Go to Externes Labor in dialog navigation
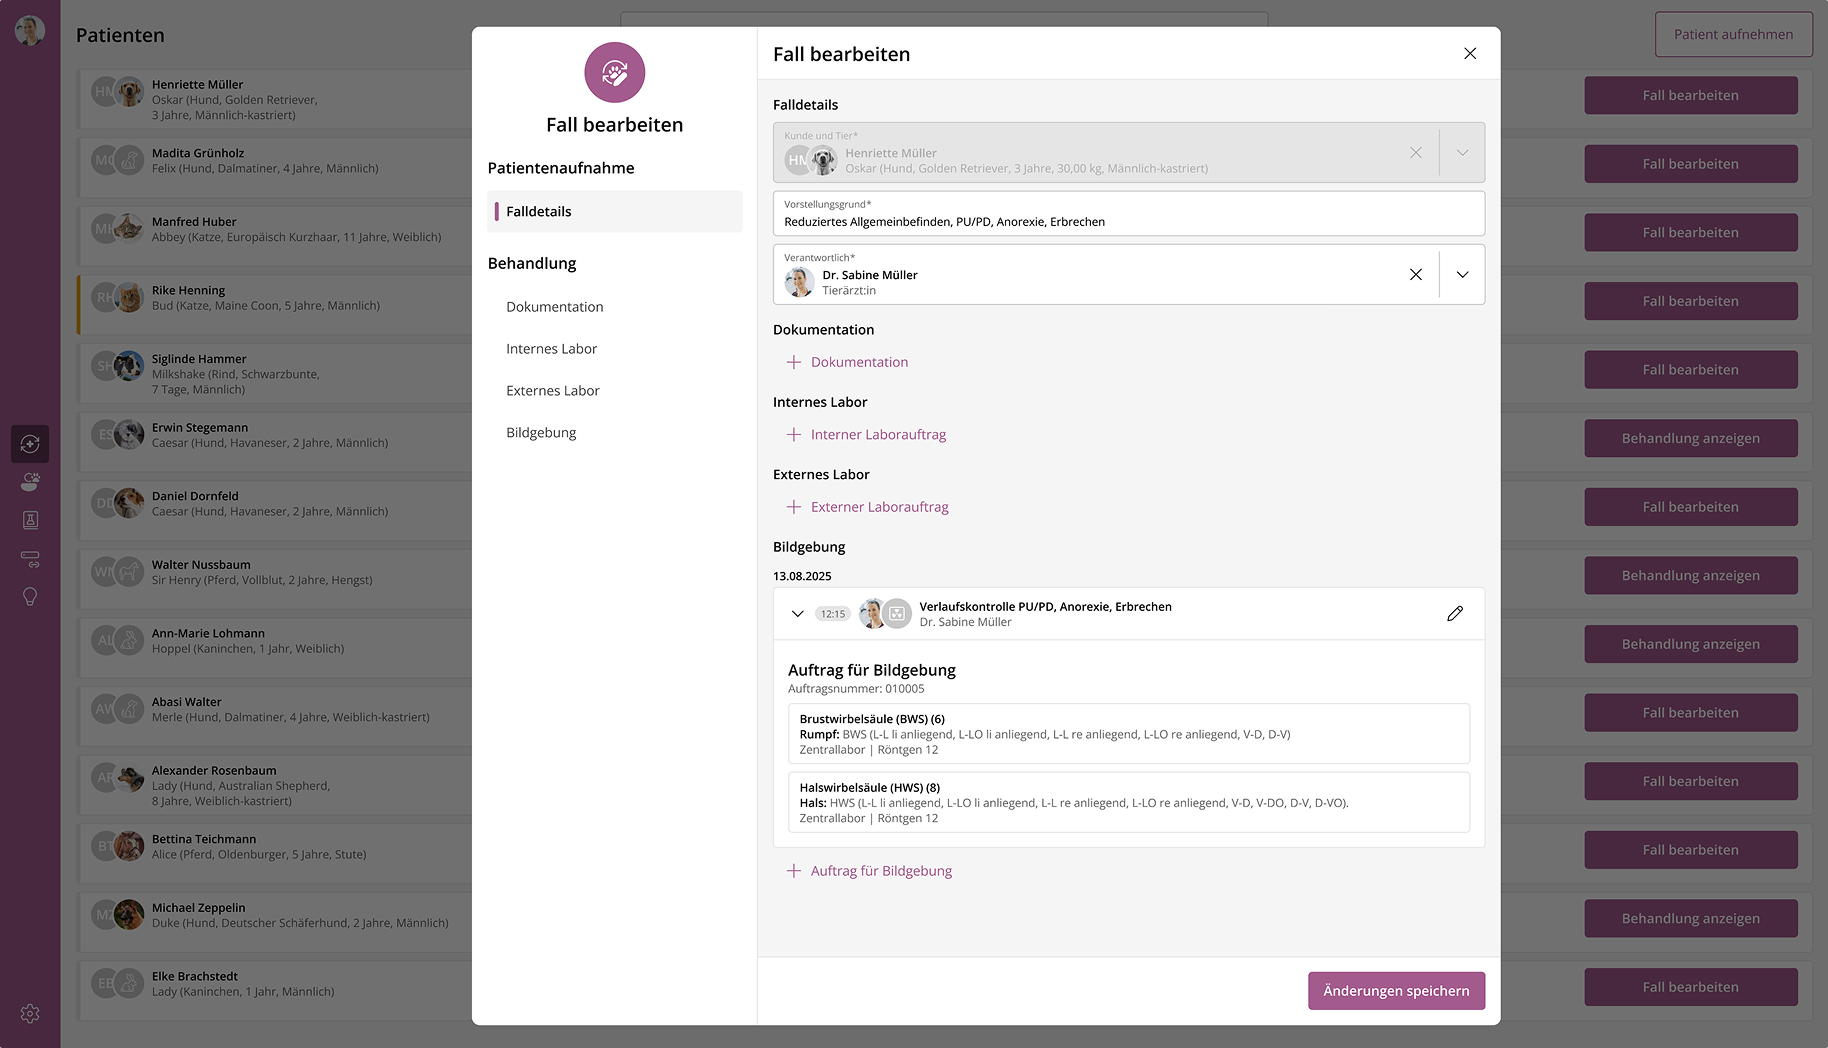 click(x=553, y=391)
